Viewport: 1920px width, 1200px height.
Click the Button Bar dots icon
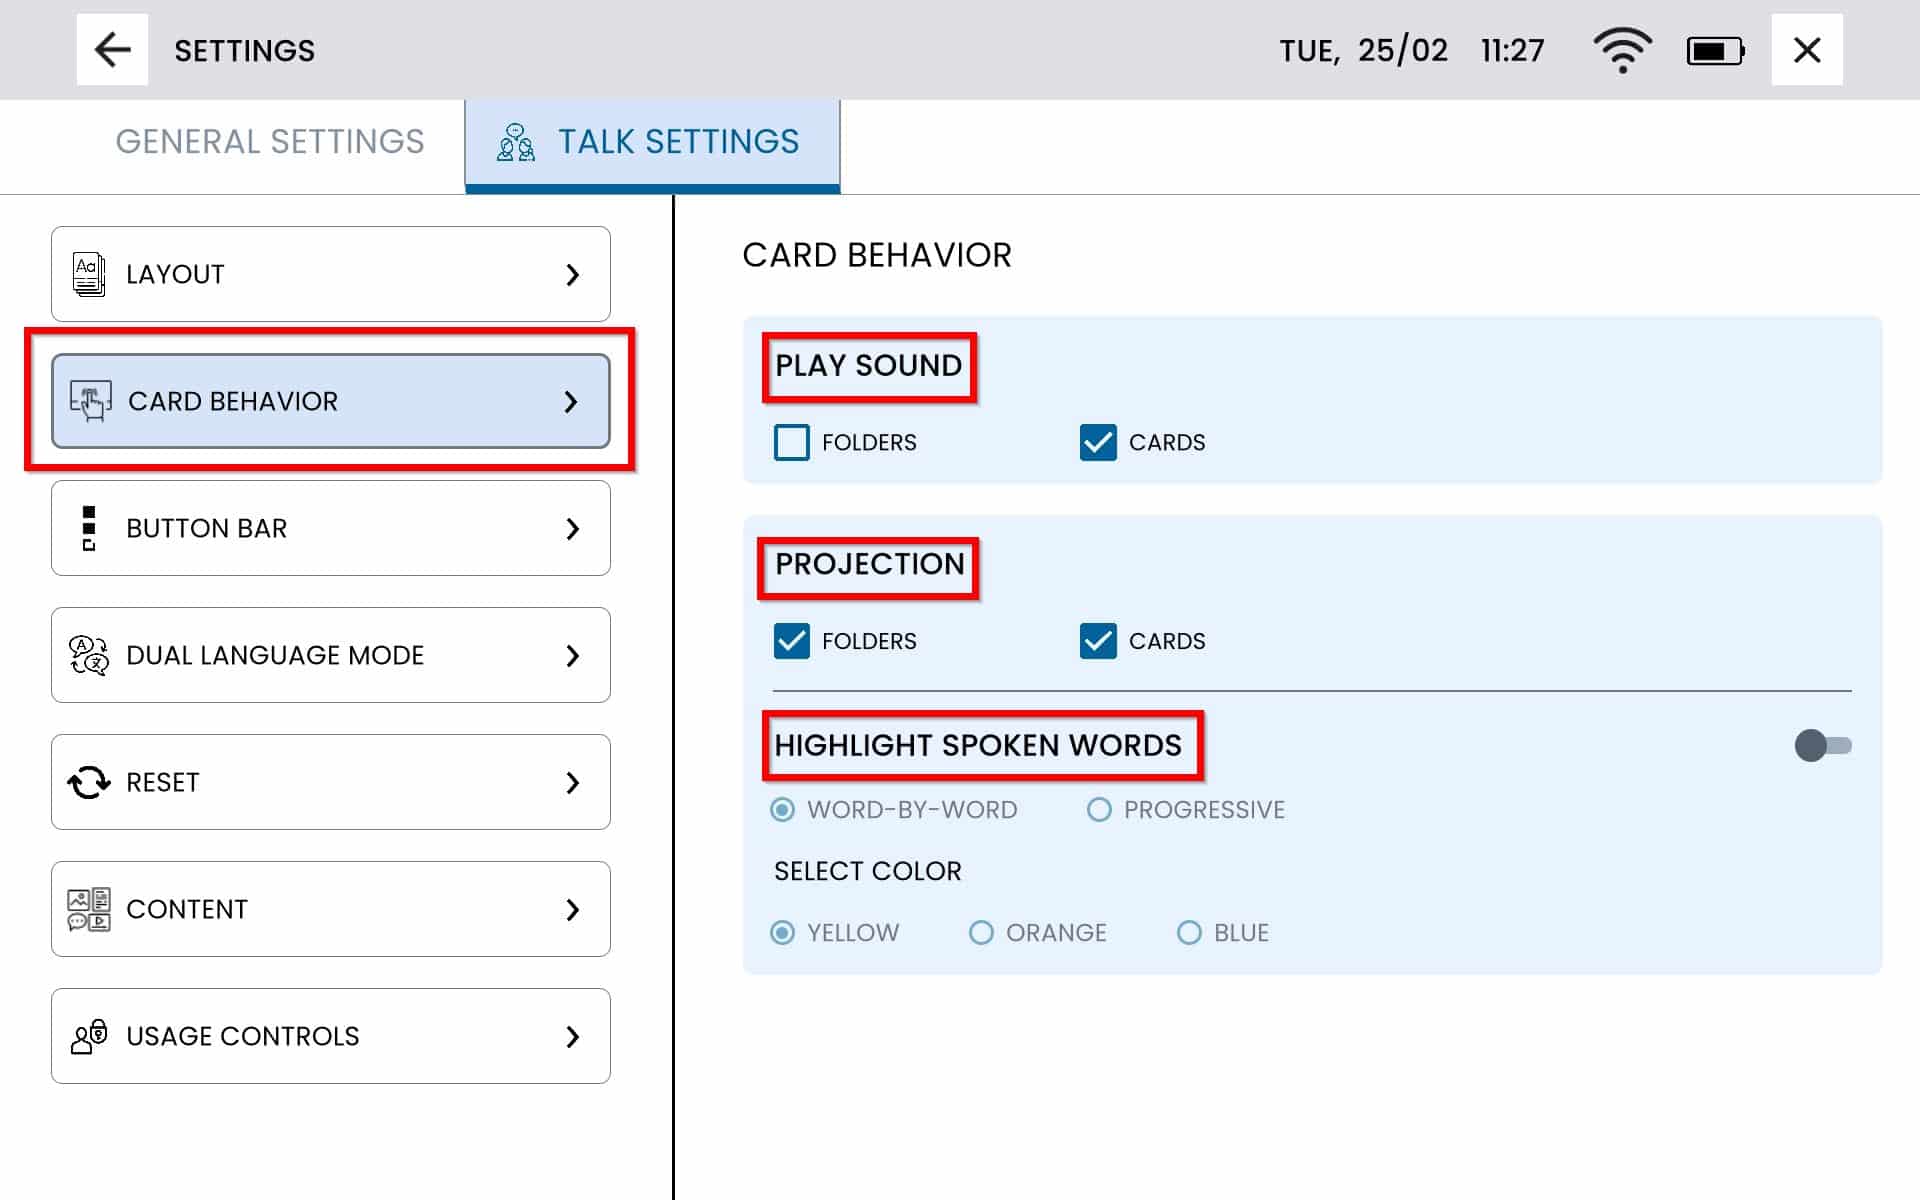(89, 528)
